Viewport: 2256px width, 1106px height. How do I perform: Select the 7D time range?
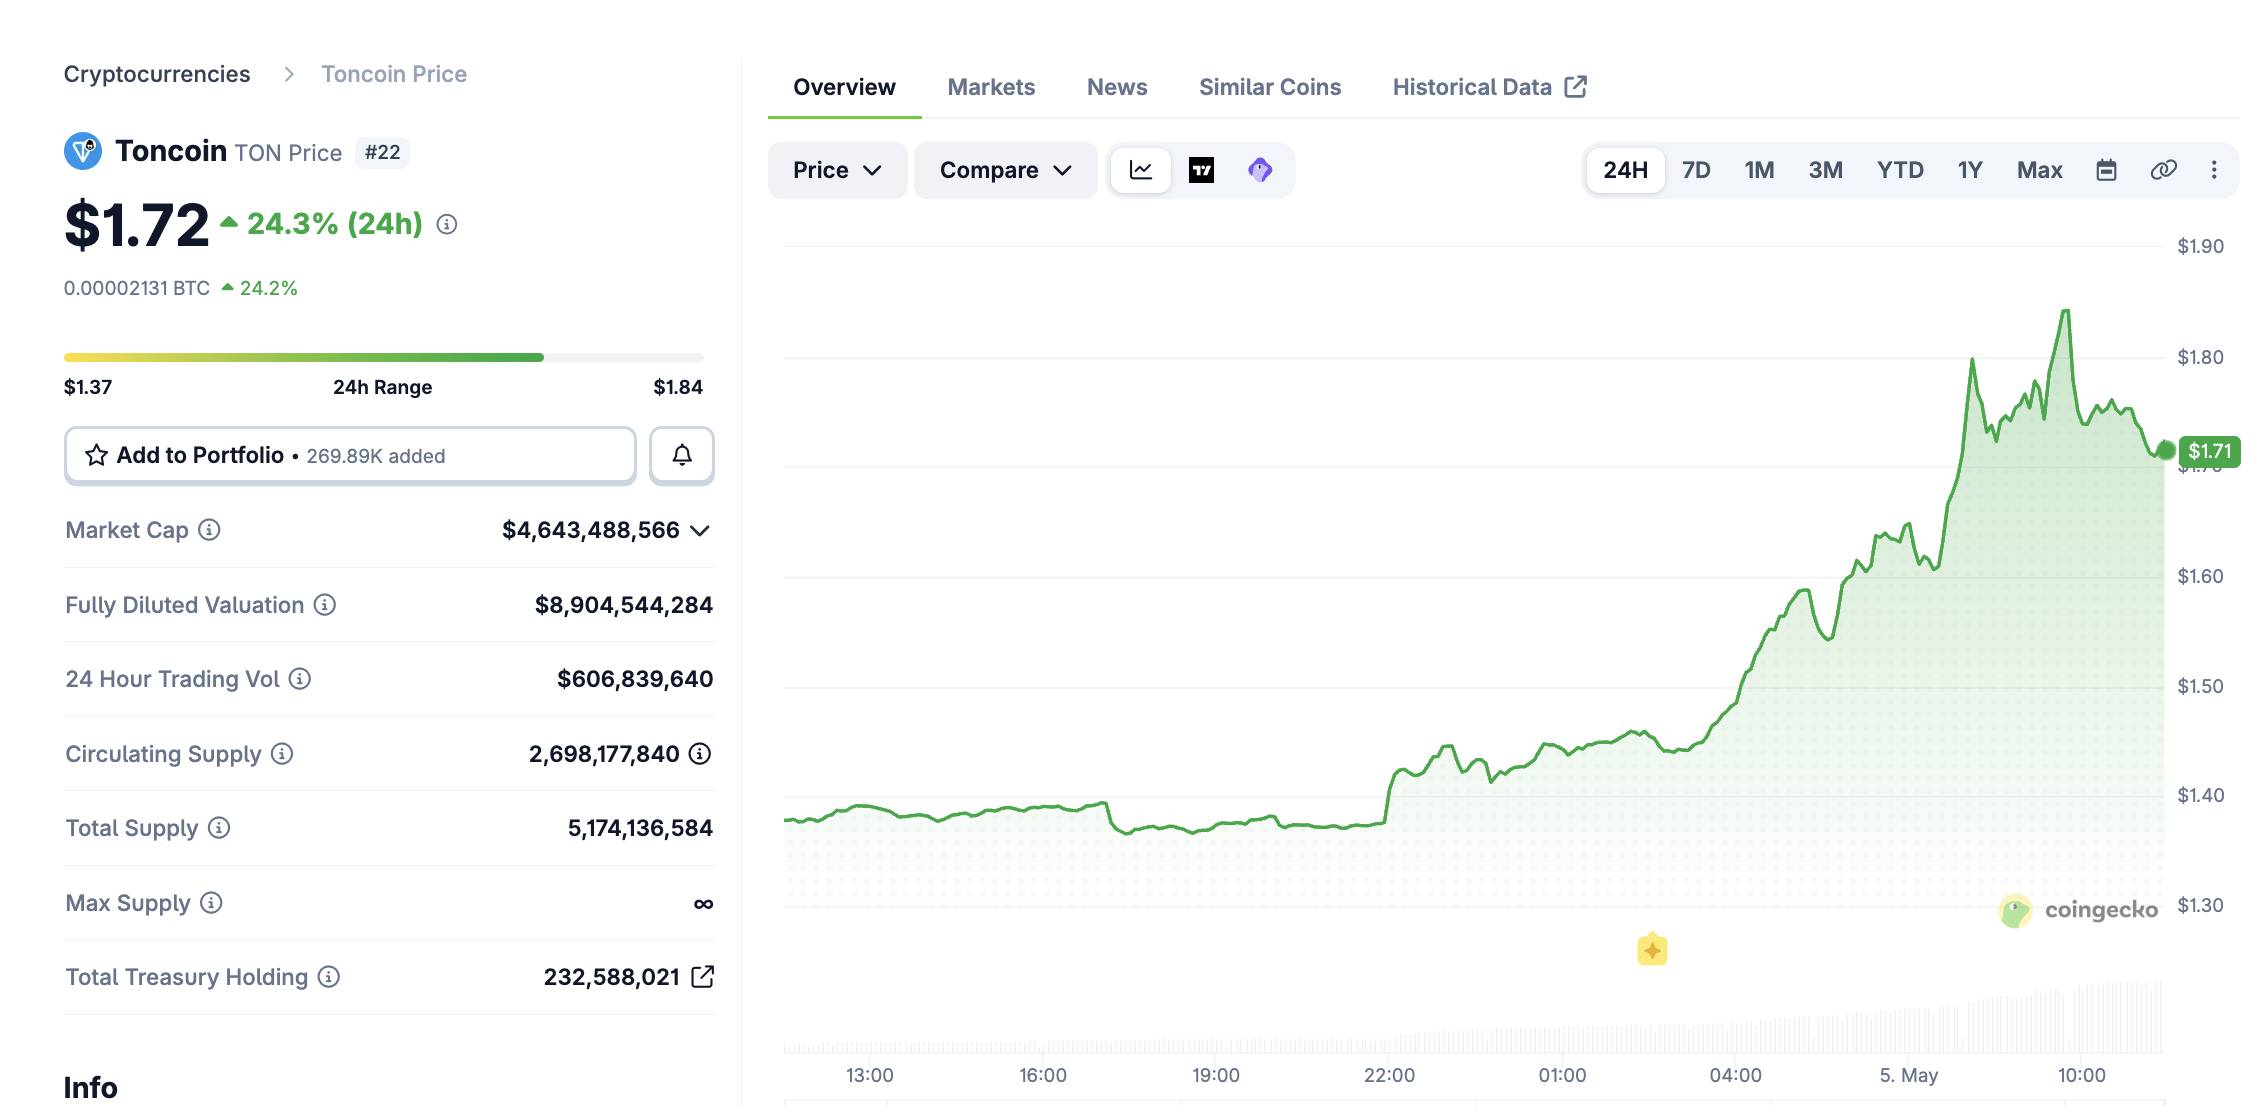pos(1696,170)
